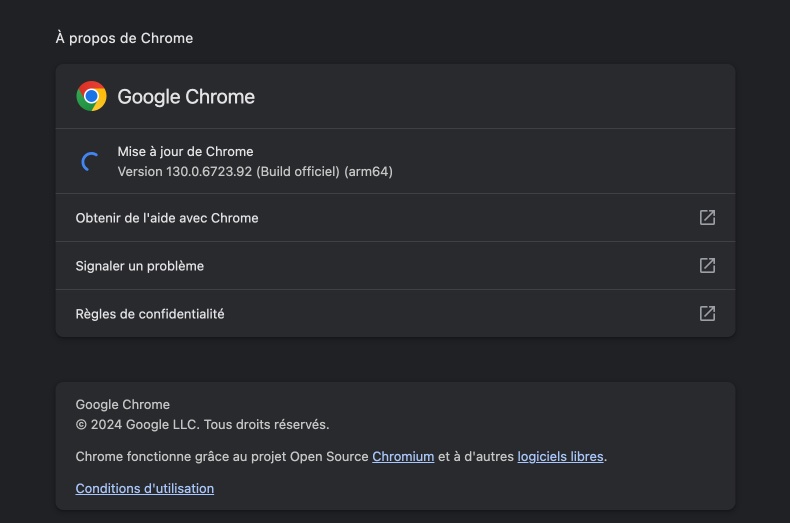790x523 pixels.
Task: Click the Google Chrome logo icon
Action: [91, 96]
